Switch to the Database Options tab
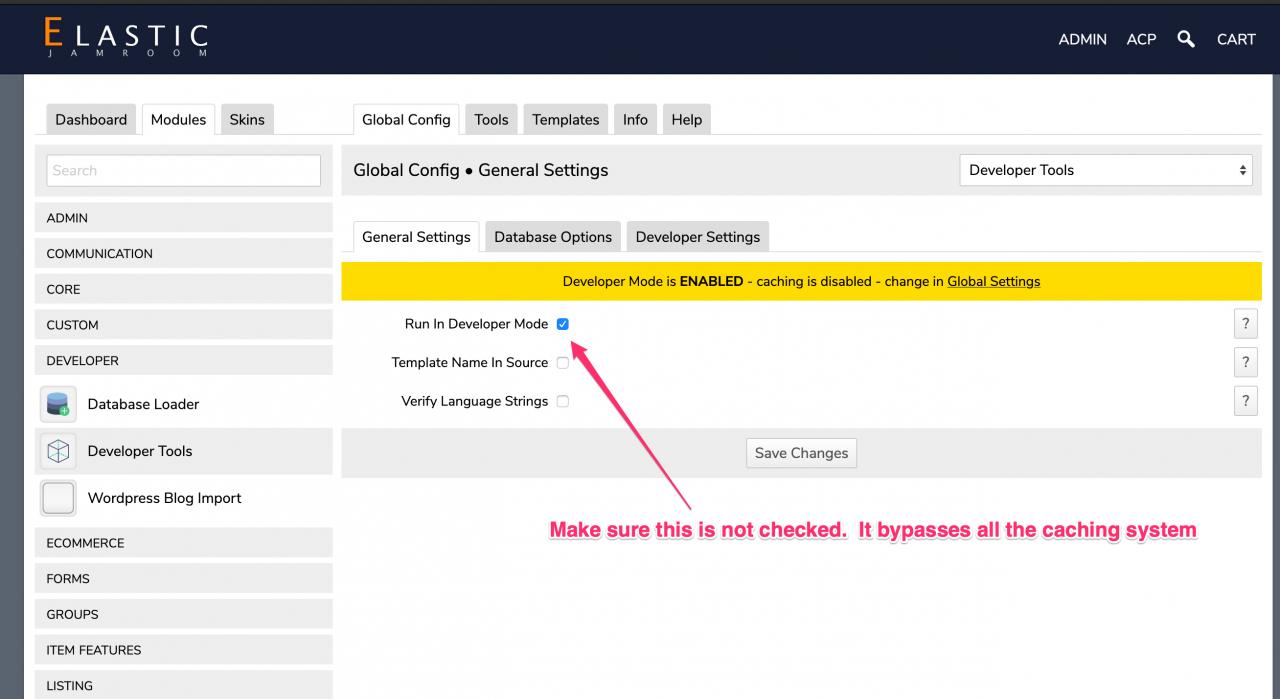Screen dimensions: 1280x699 552,237
